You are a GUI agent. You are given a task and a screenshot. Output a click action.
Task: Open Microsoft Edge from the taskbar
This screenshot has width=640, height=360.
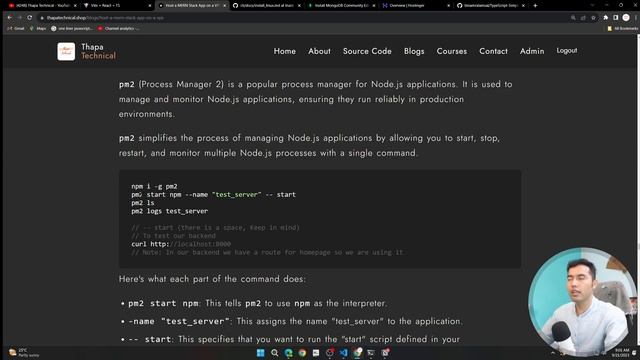coord(289,353)
